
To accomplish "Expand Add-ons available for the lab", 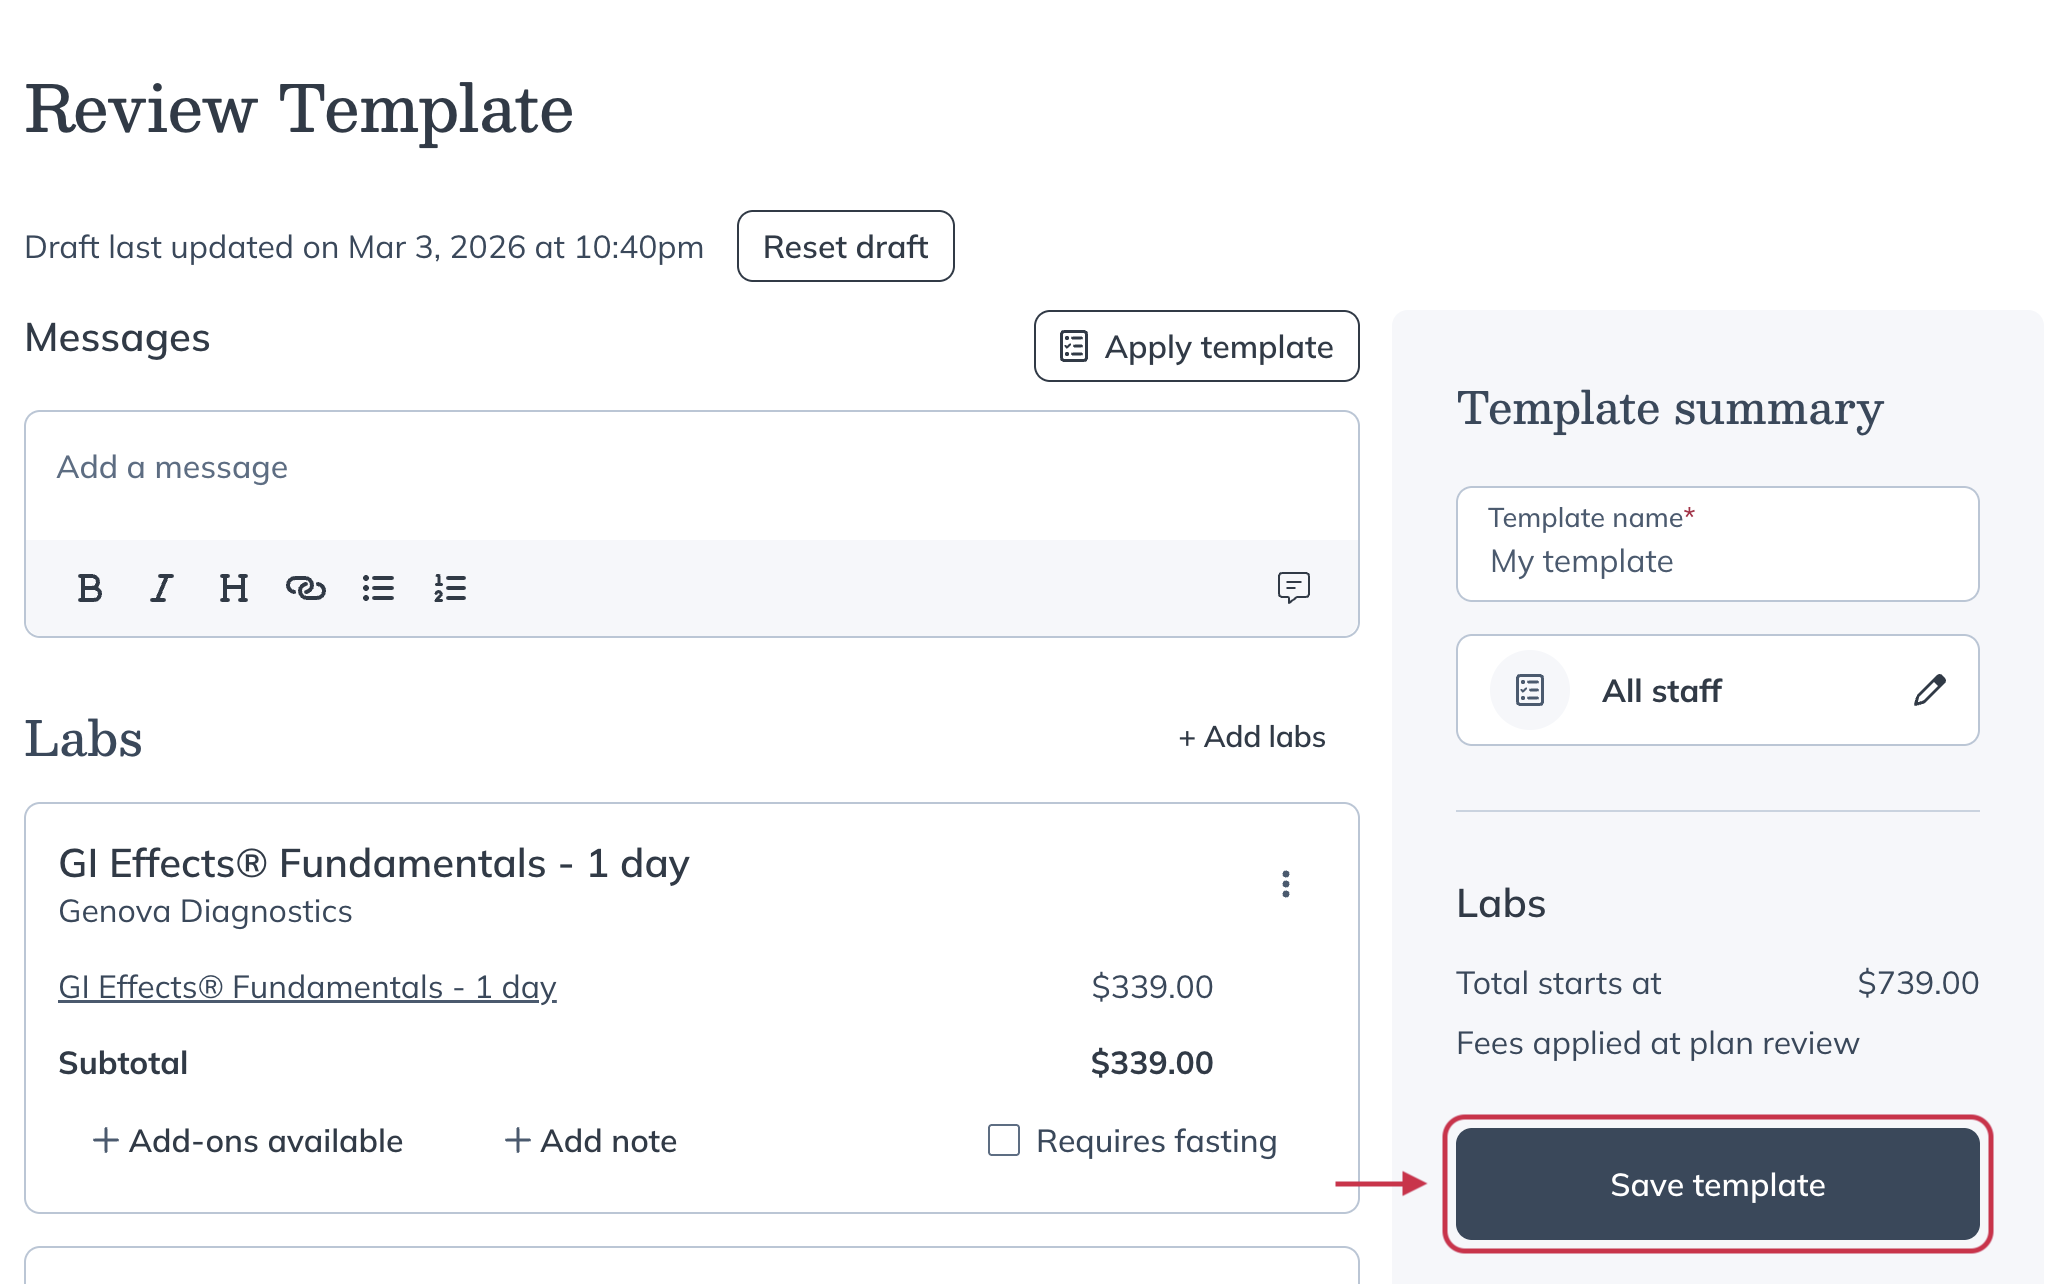I will [x=248, y=1140].
